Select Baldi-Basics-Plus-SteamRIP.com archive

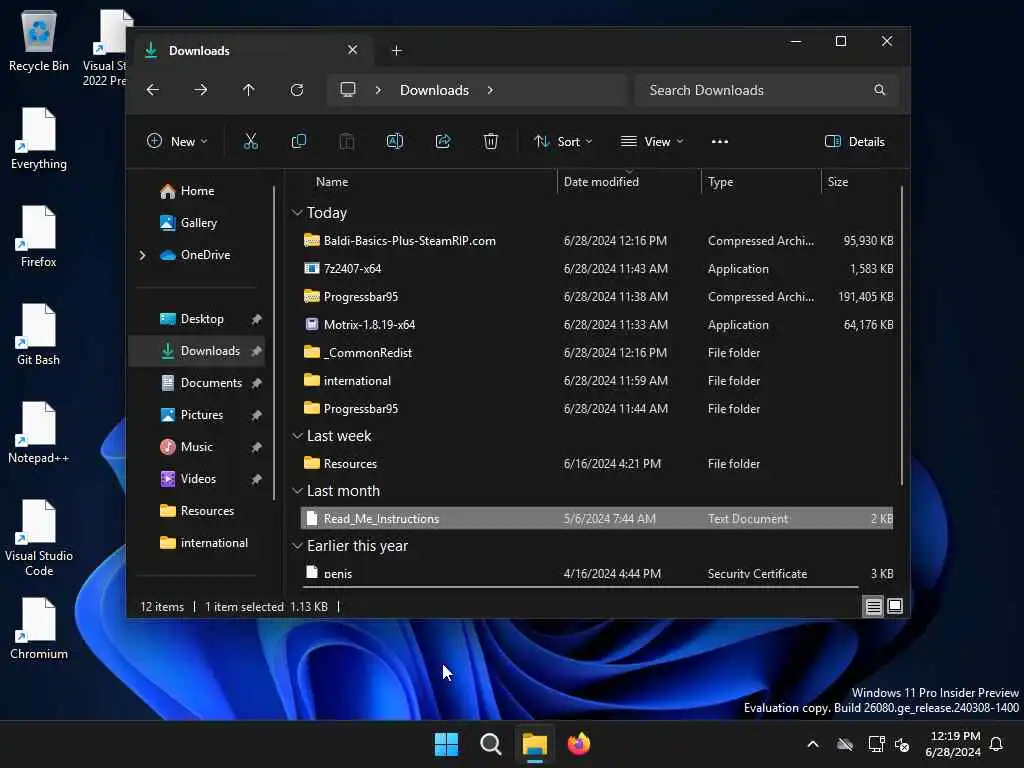(597, 241)
